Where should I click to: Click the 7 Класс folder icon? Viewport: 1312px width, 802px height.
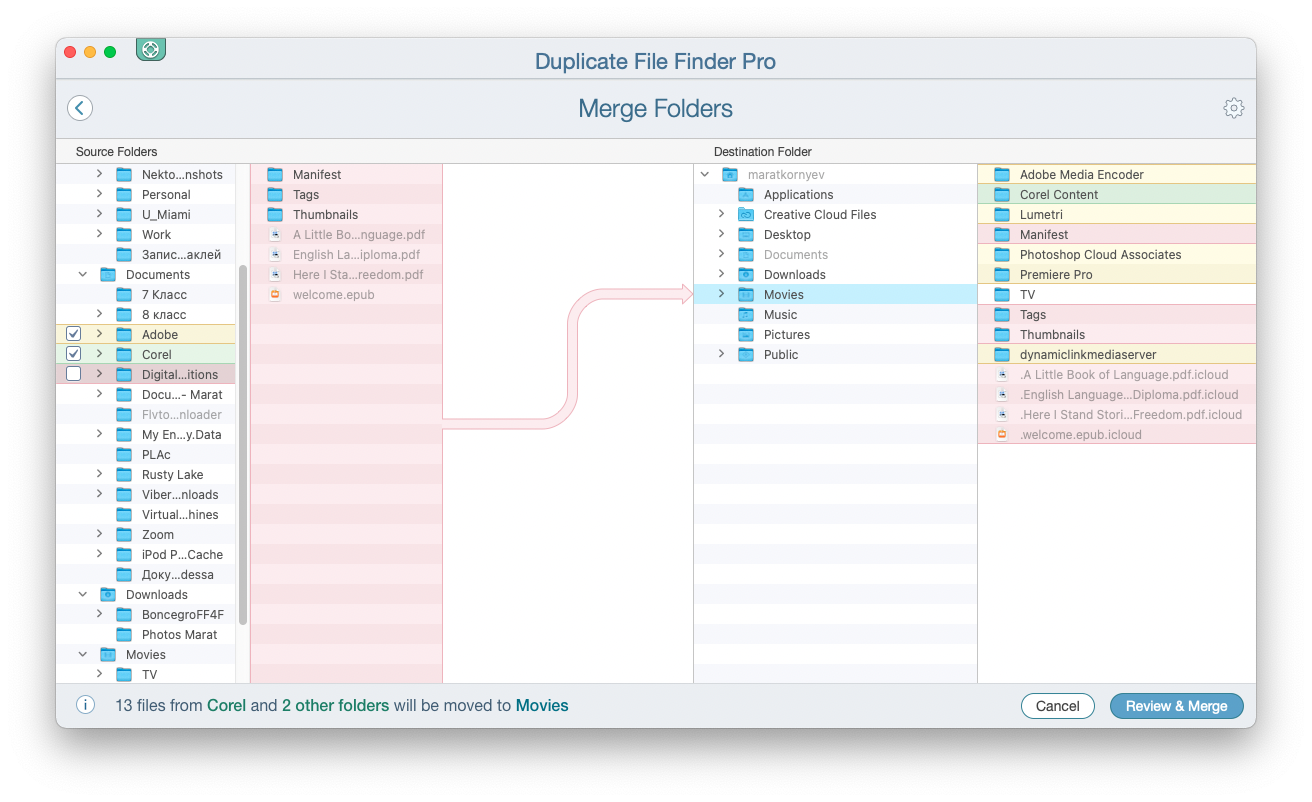[x=124, y=294]
